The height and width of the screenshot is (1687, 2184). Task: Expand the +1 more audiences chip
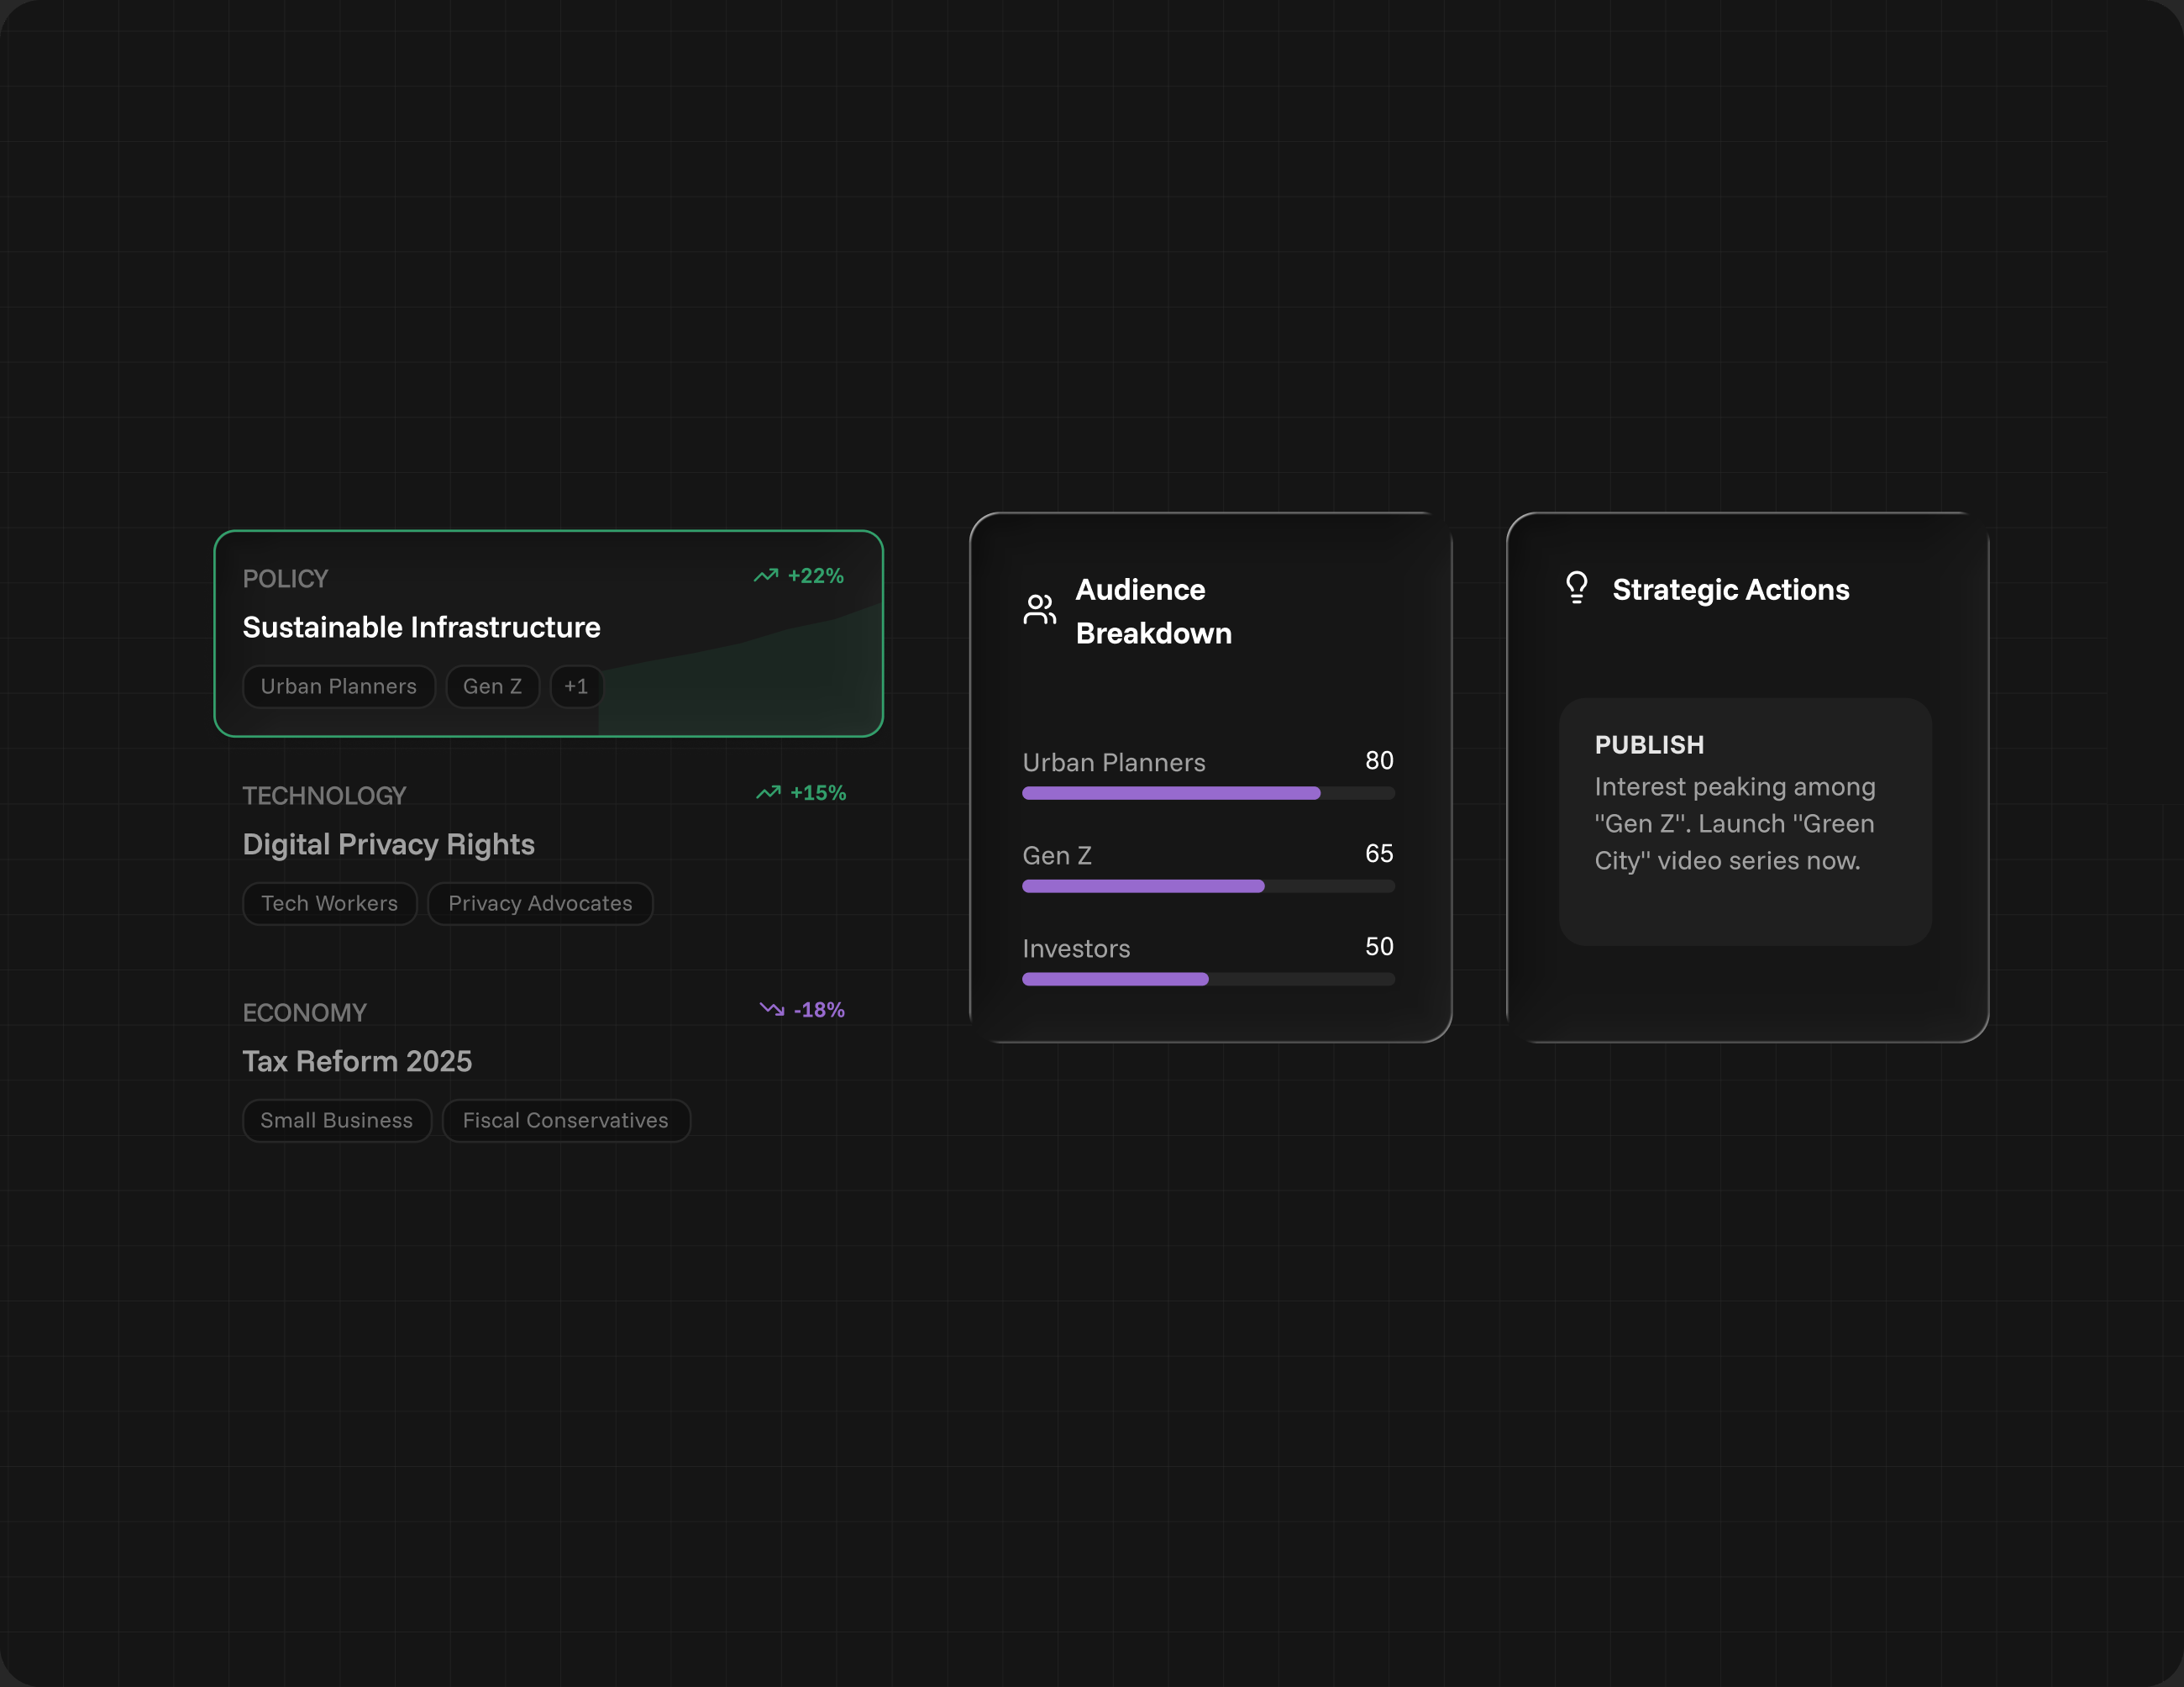[x=576, y=687]
